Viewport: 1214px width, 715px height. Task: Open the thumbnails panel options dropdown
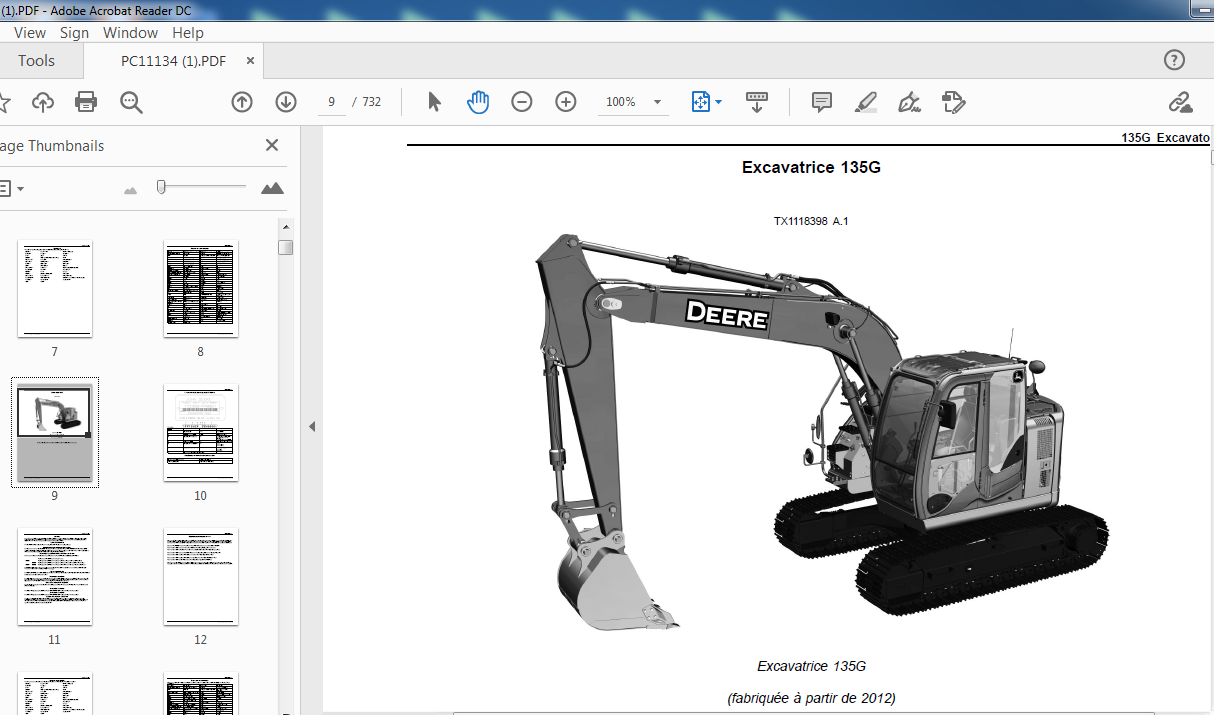point(11,188)
